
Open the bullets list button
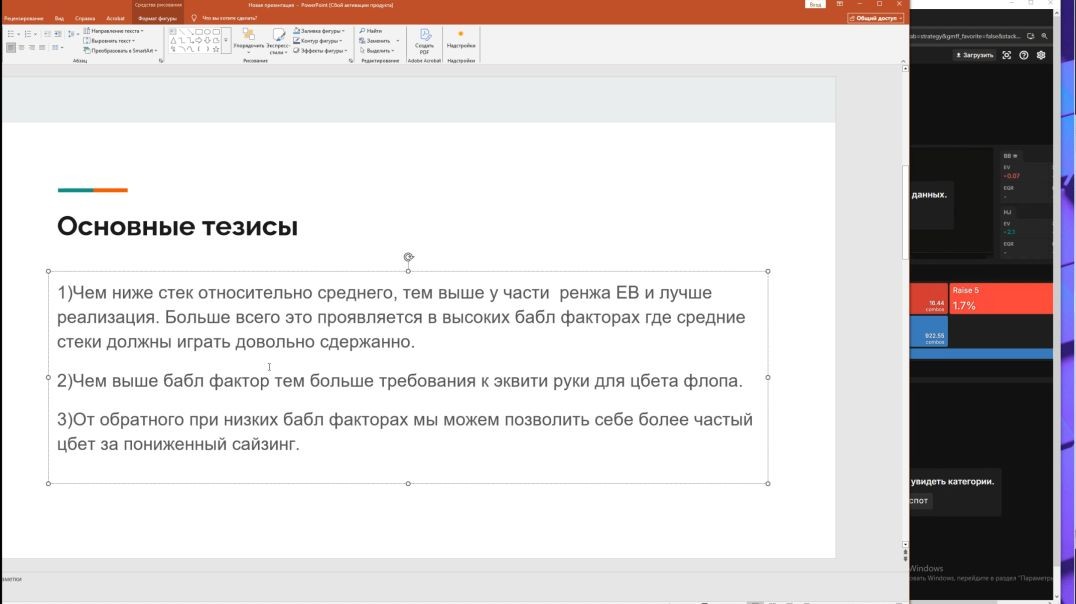pos(11,34)
